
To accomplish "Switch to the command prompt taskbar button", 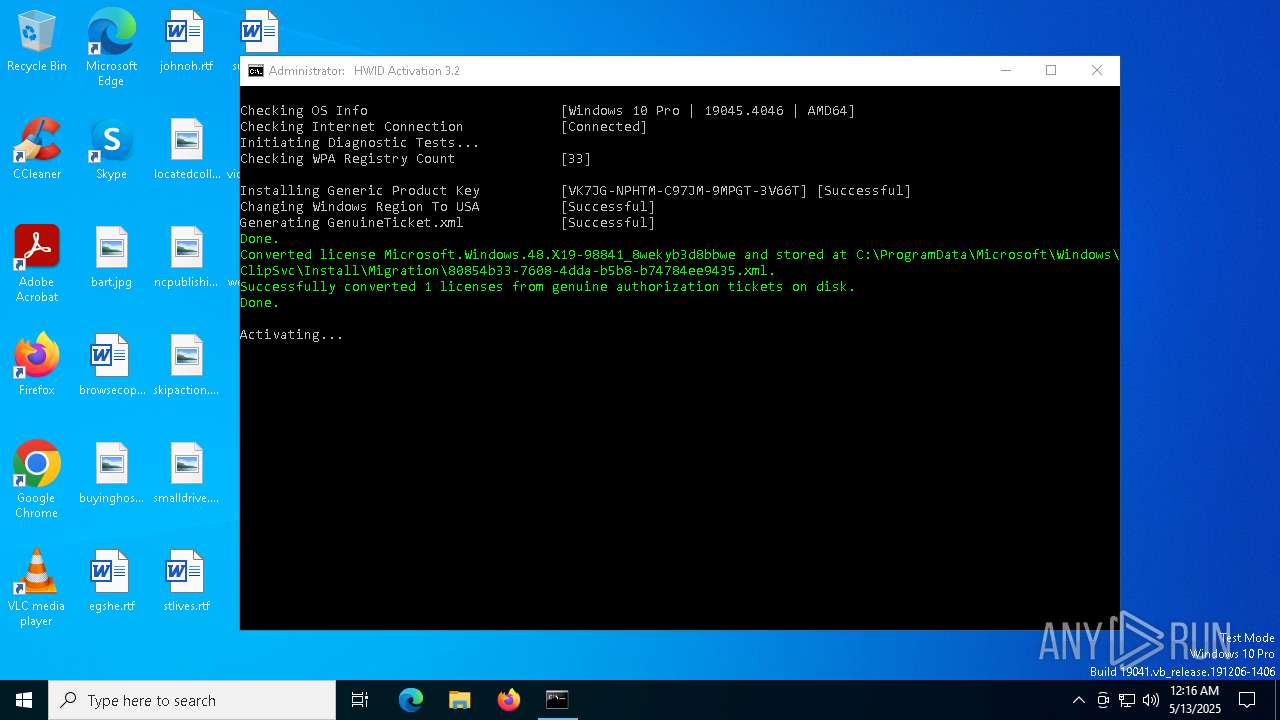I will [557, 700].
